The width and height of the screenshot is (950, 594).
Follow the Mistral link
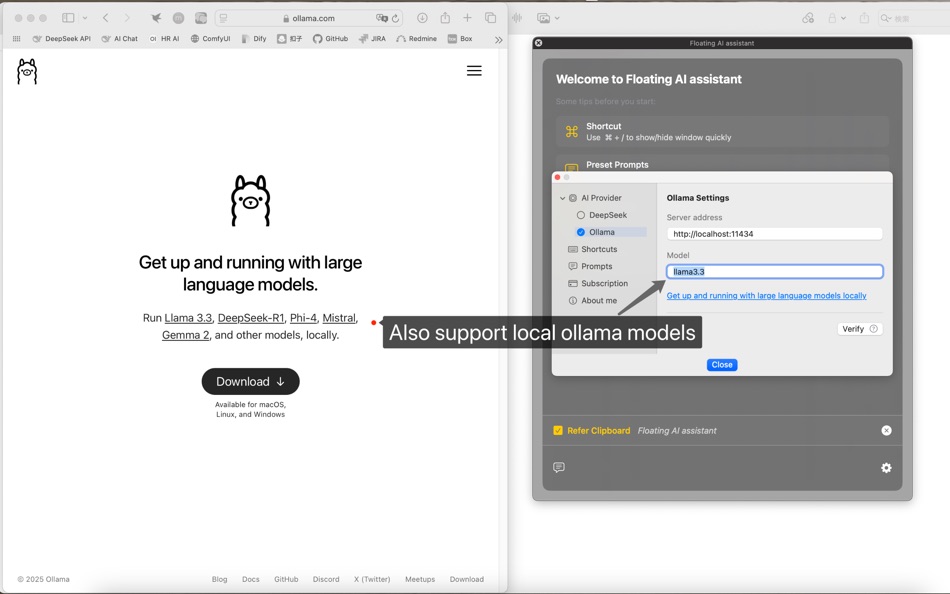point(339,318)
